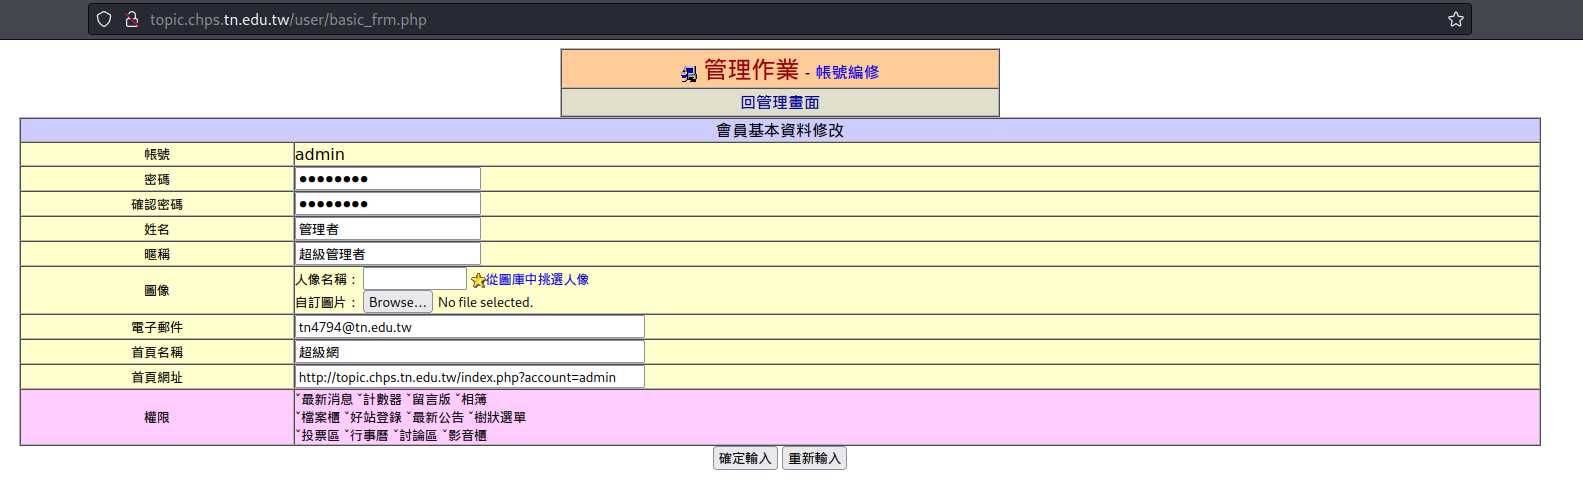The width and height of the screenshot is (1583, 503).
Task: Click the 計數器 permission text
Action: coord(382,399)
